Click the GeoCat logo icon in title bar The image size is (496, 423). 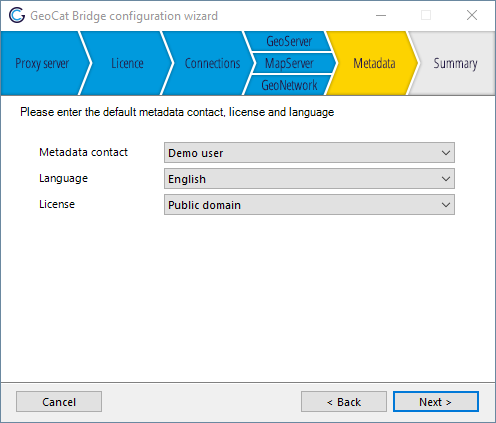17,15
